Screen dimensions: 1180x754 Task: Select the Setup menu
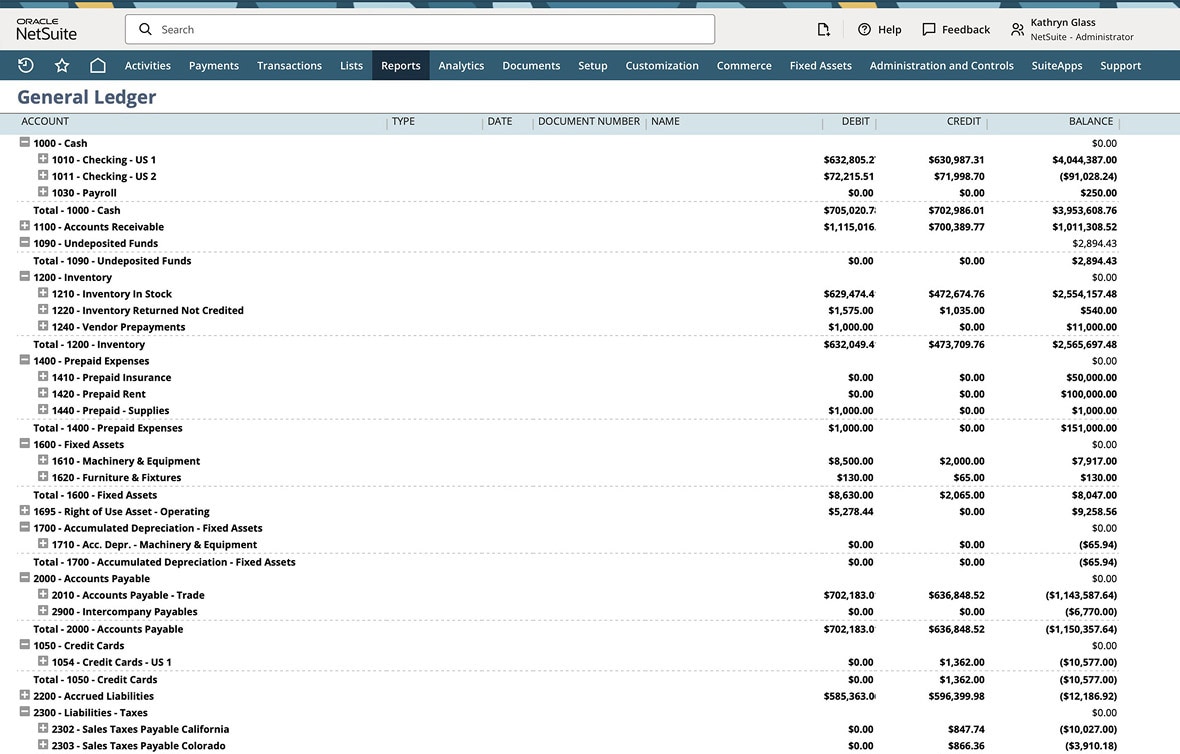point(592,64)
